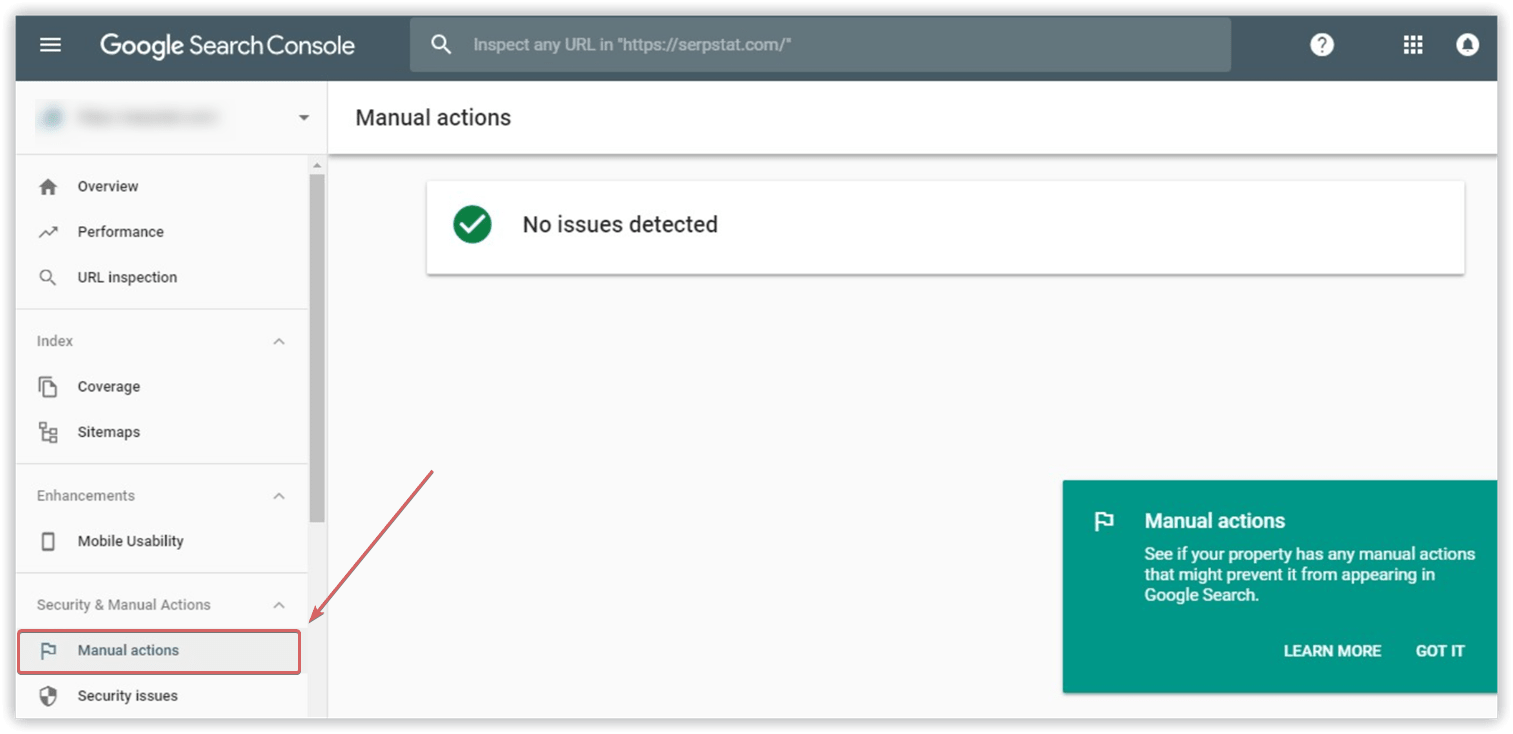Click the sidebar vertical scrollbar
This screenshot has width=1513, height=734.
pyautogui.click(x=317, y=350)
